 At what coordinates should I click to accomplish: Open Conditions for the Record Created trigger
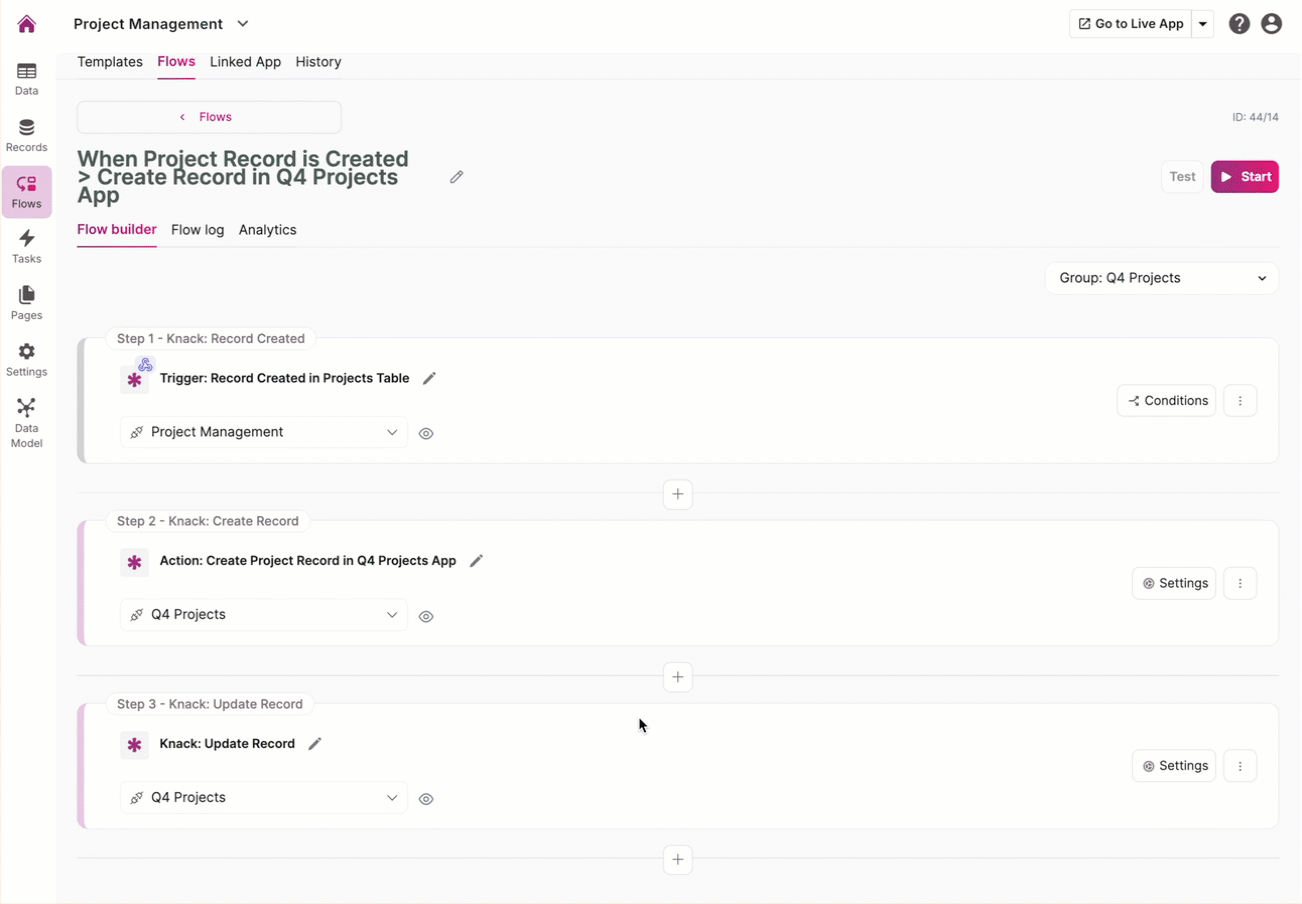[x=1166, y=400]
